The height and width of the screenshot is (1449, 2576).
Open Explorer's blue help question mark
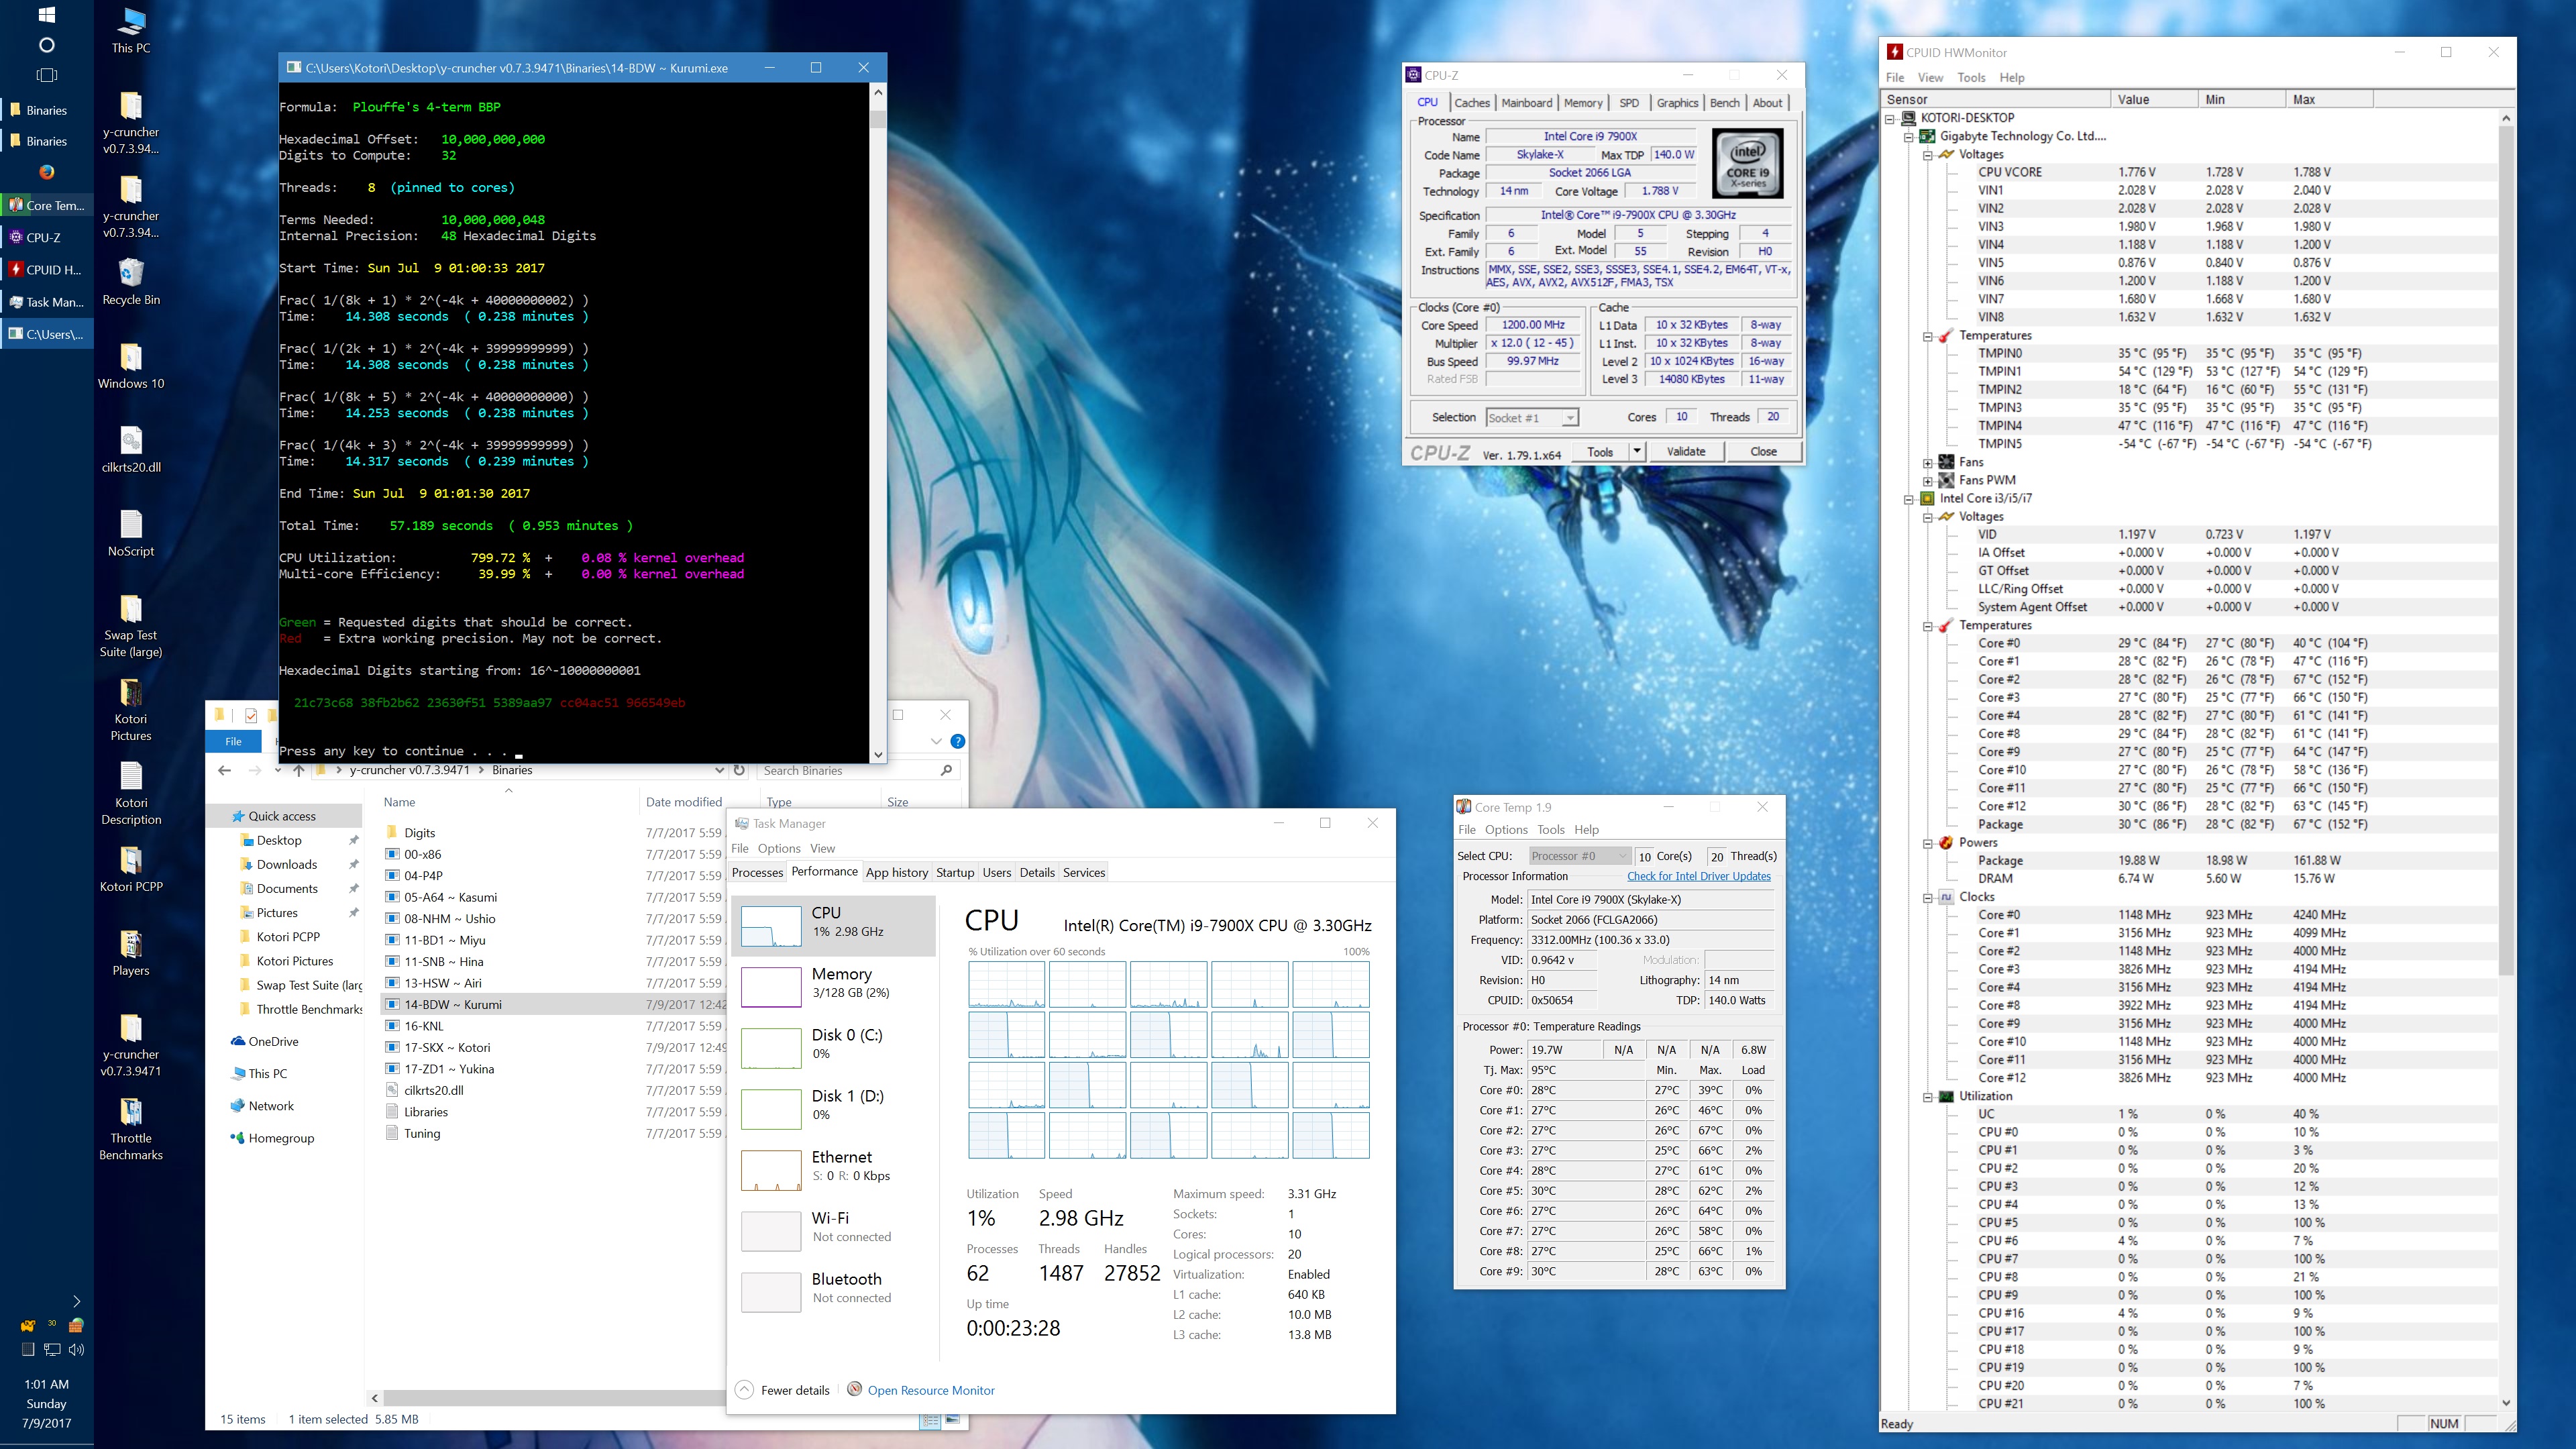coord(957,741)
